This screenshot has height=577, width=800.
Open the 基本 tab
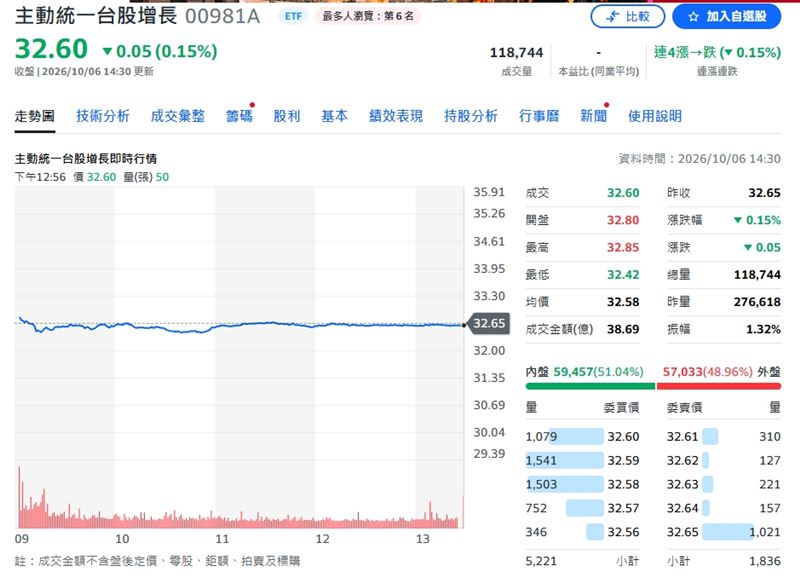[335, 116]
